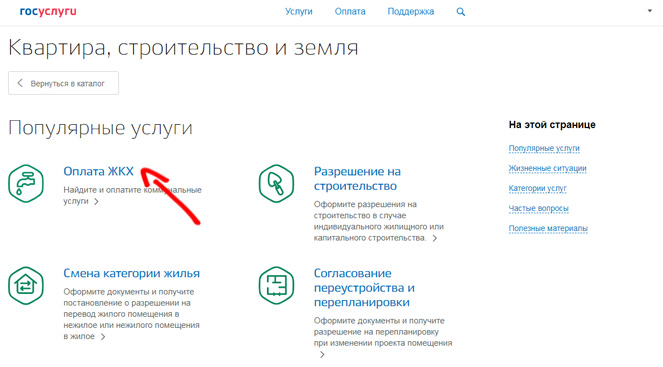663x367 pixels.
Task: Open the Услуги menu item
Action: click(x=299, y=11)
